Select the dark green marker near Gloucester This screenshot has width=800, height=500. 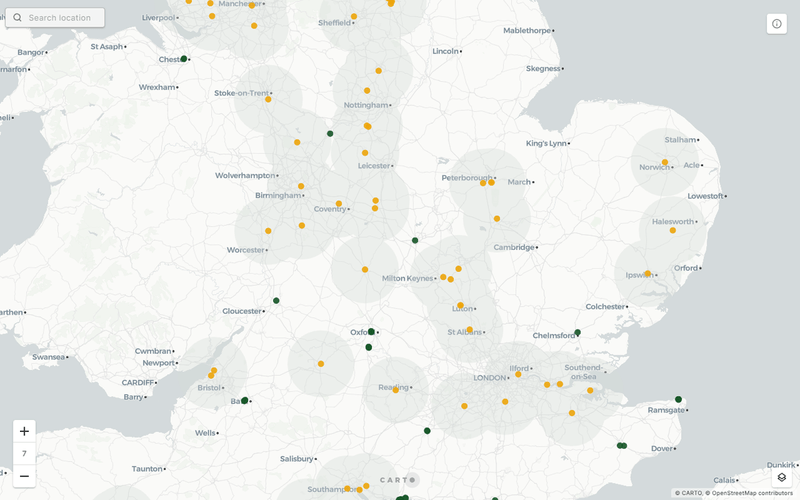[x=276, y=300]
